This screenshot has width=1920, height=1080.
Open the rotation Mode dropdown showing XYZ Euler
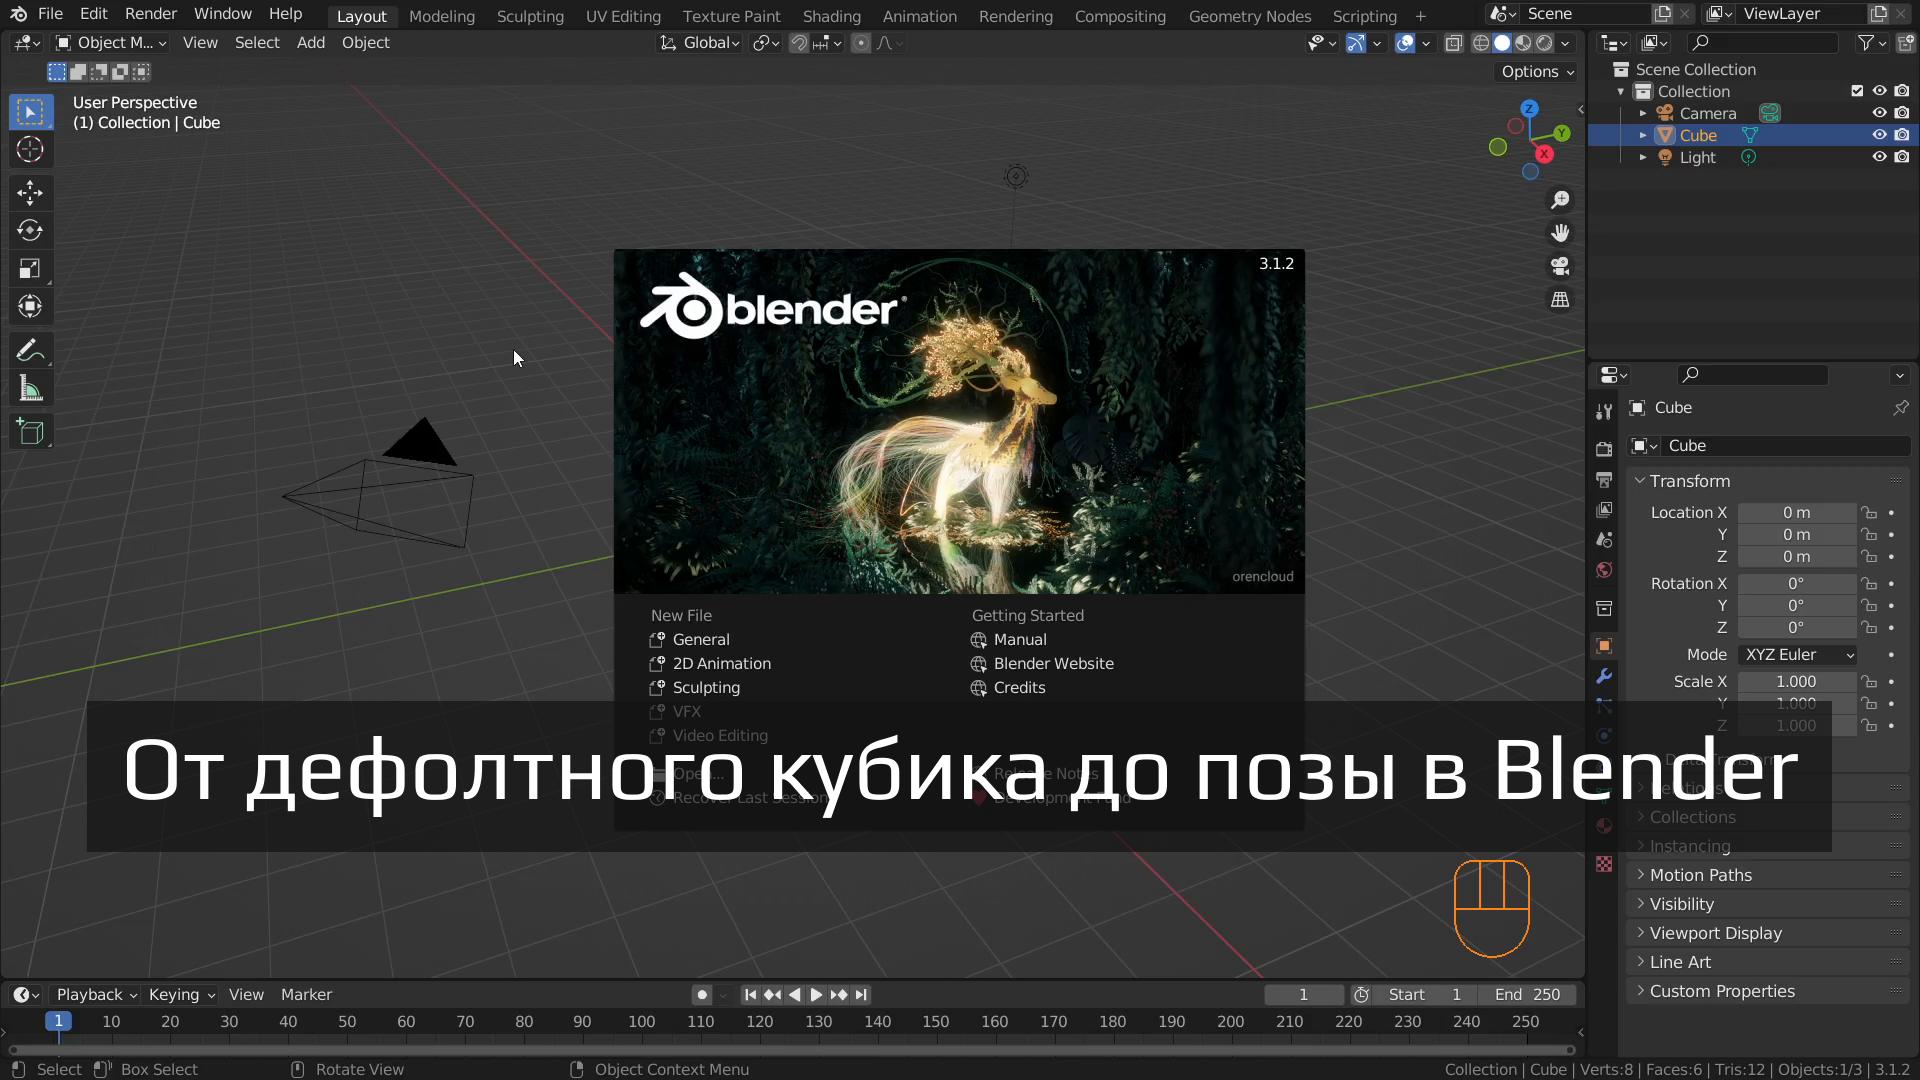pyautogui.click(x=1797, y=654)
